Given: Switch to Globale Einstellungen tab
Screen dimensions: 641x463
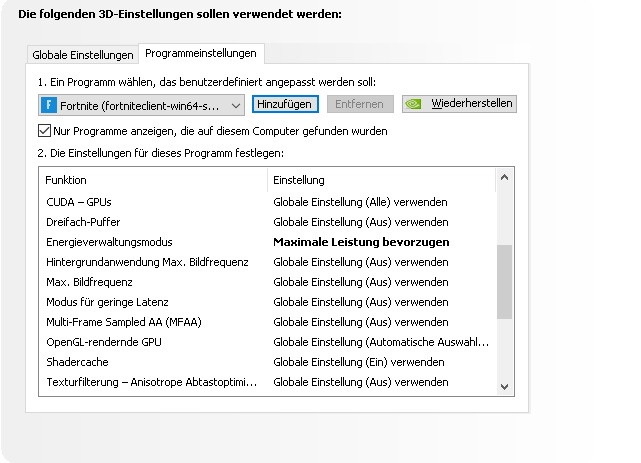Looking at the screenshot, I should pos(83,55).
